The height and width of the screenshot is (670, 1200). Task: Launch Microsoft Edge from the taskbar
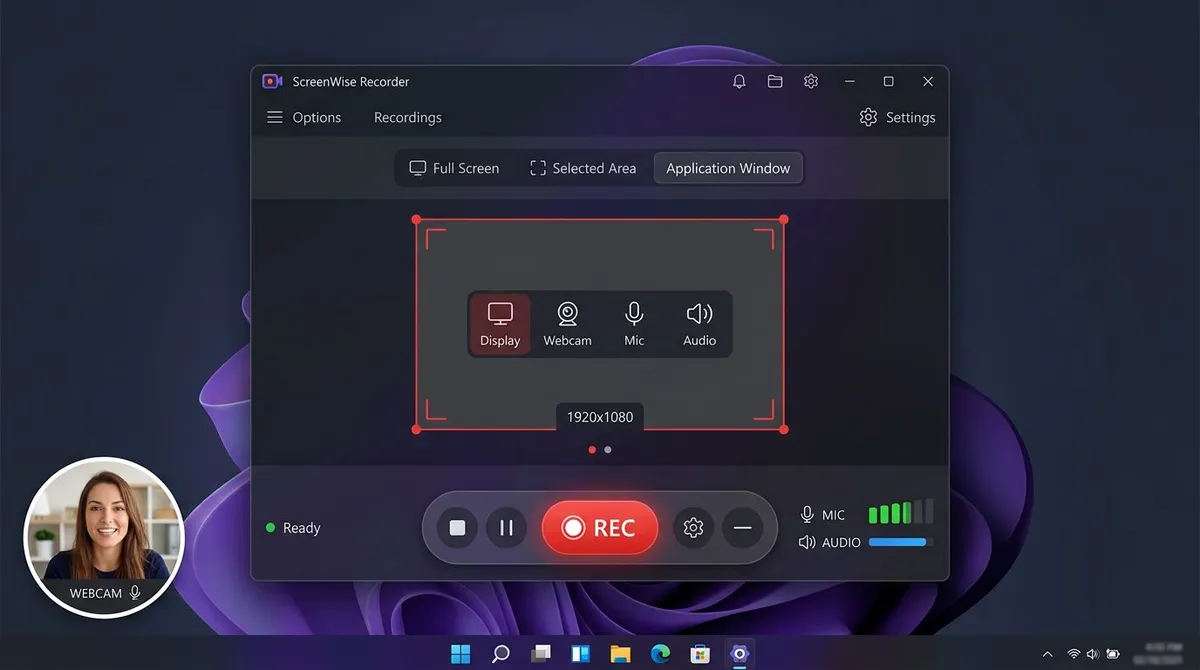coord(660,654)
